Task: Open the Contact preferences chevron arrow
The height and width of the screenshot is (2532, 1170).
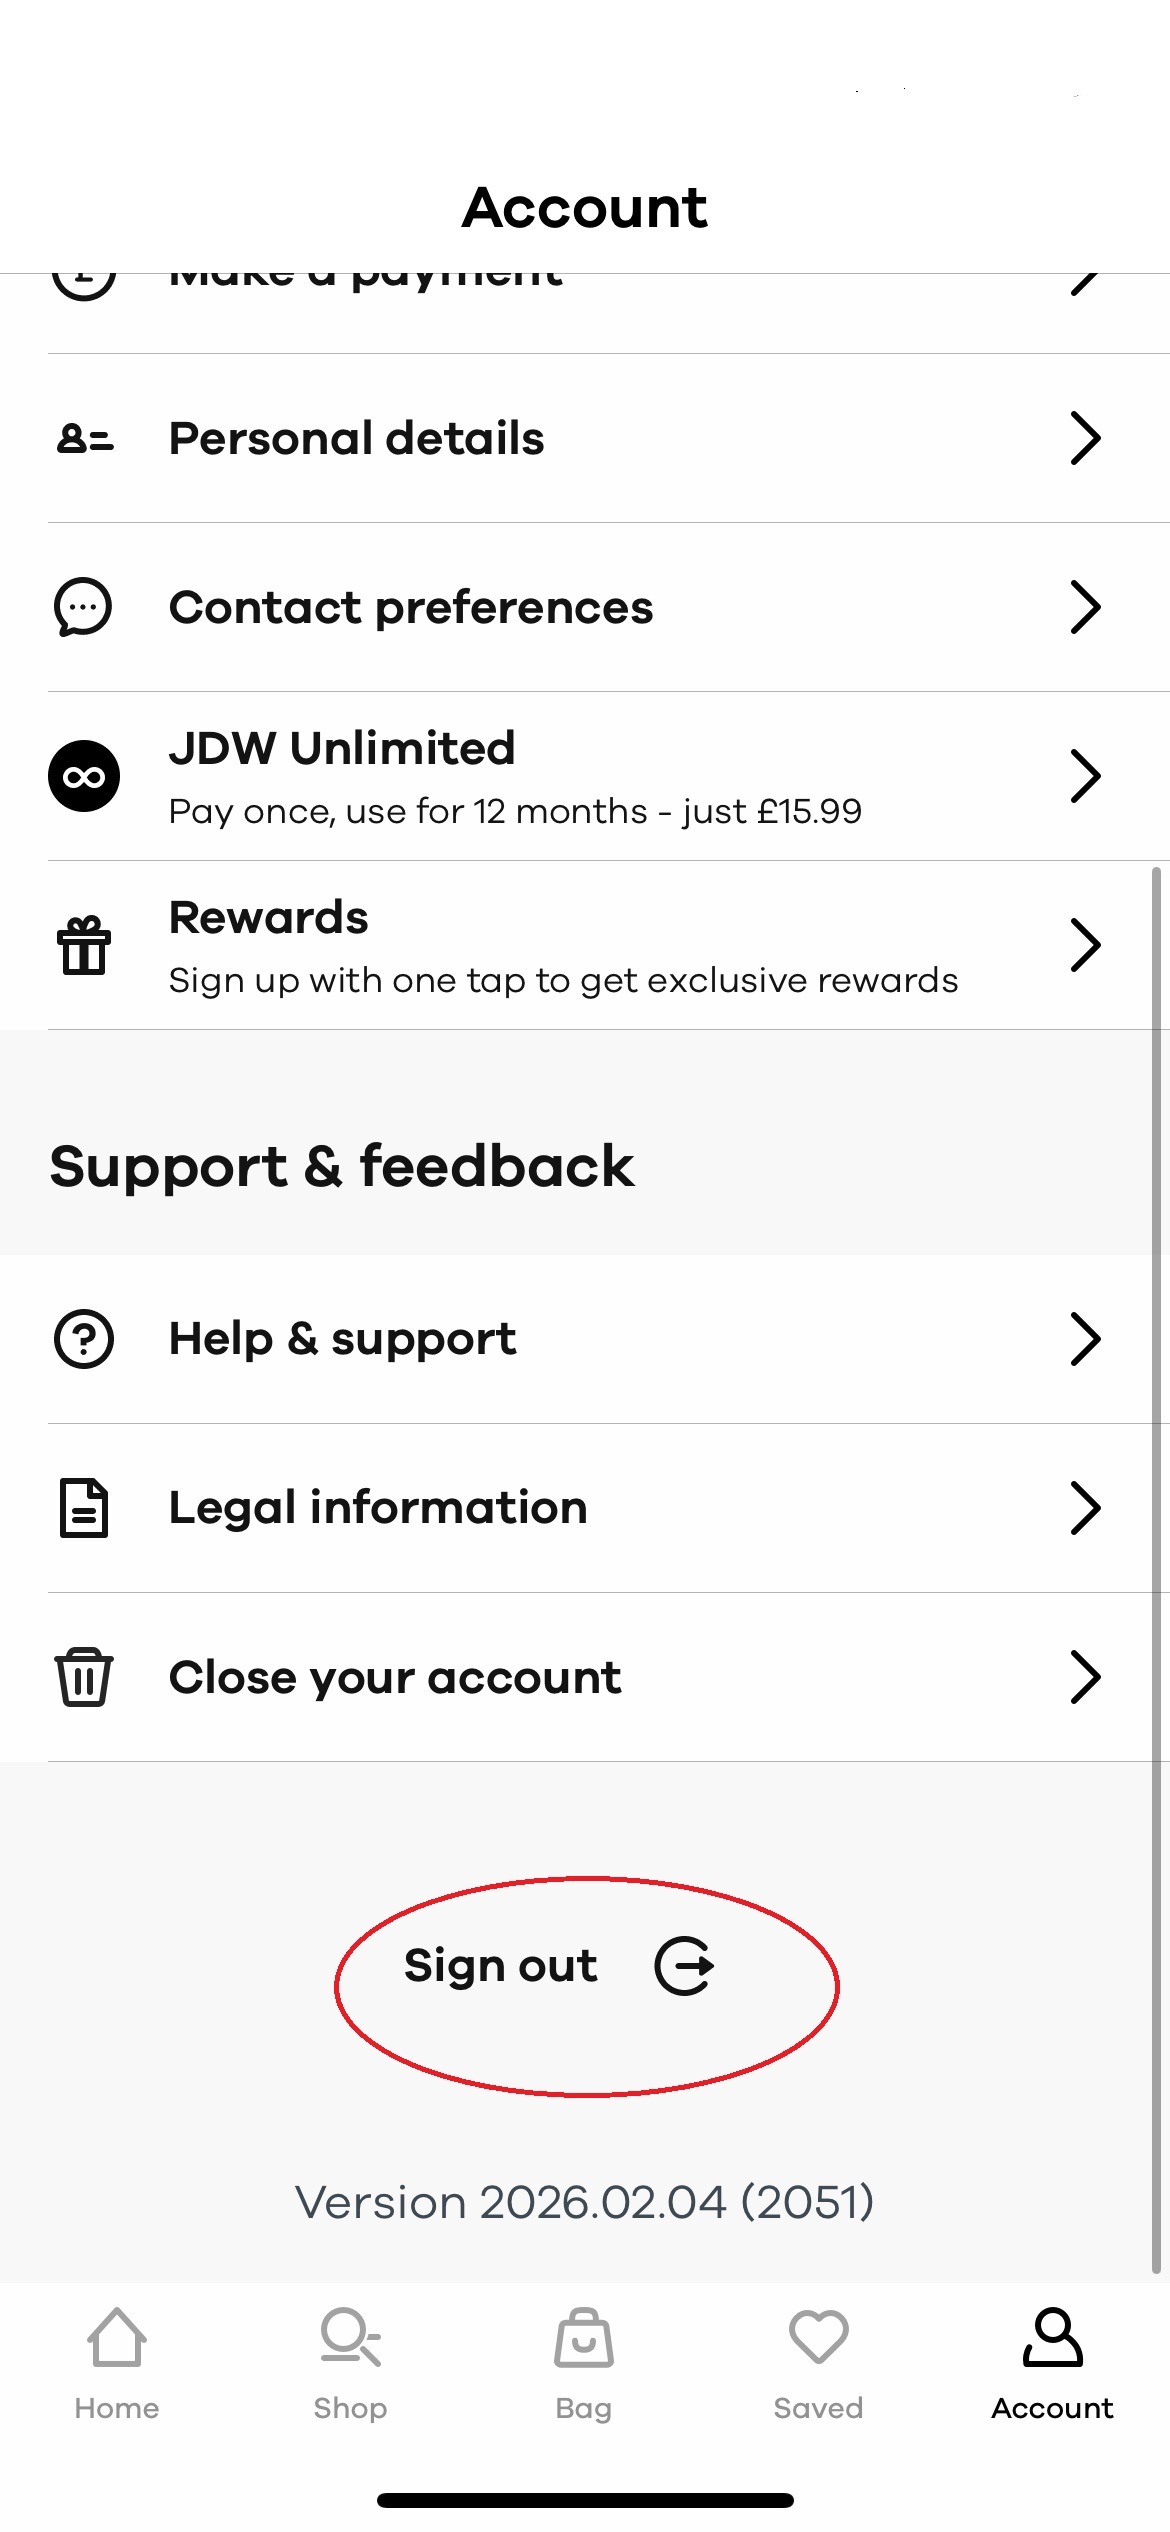Action: (x=1085, y=607)
